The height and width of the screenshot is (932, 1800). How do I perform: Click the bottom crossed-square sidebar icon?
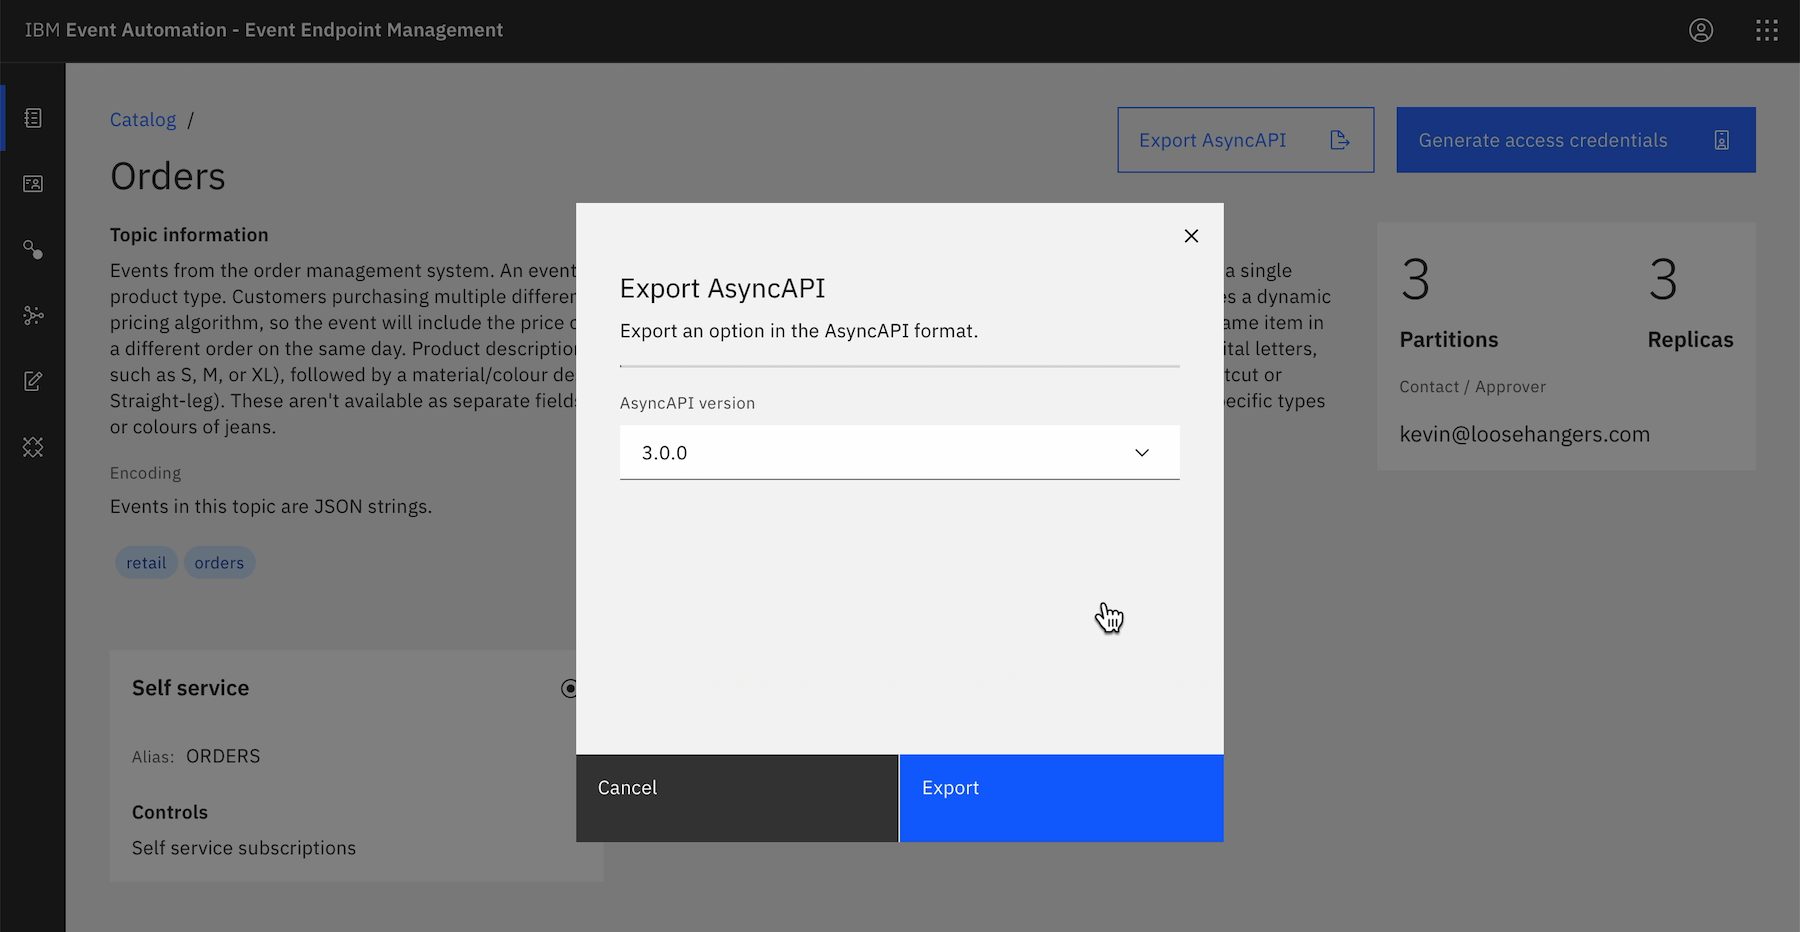[x=33, y=447]
